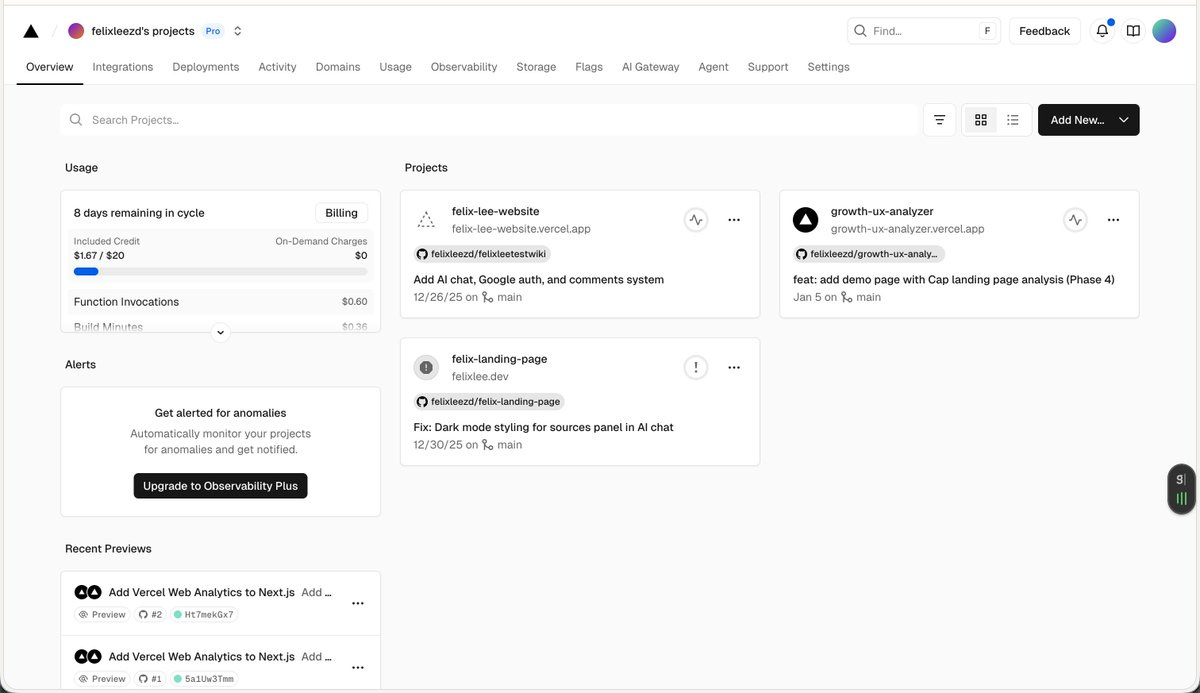This screenshot has width=1200, height=693.
Task: Open felix-lee-website project name
Action: click(x=495, y=212)
